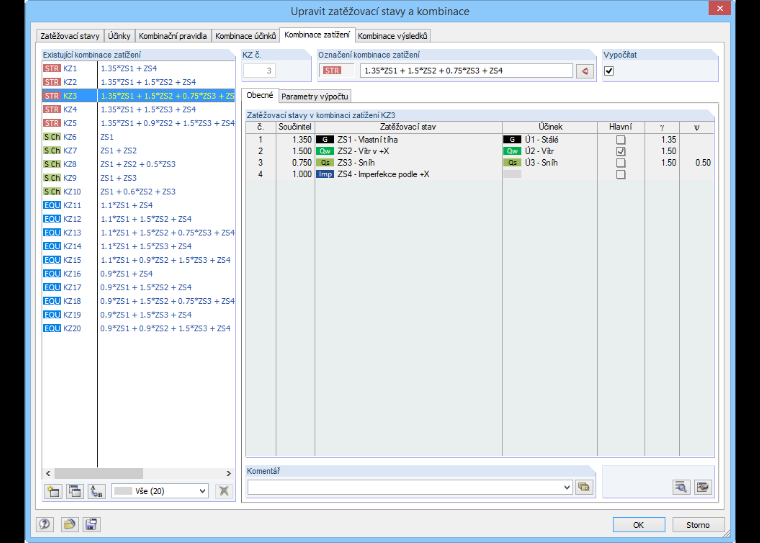This screenshot has width=760, height=543.
Task: Click the STR badge of KZ1
Action: pyautogui.click(x=52, y=68)
